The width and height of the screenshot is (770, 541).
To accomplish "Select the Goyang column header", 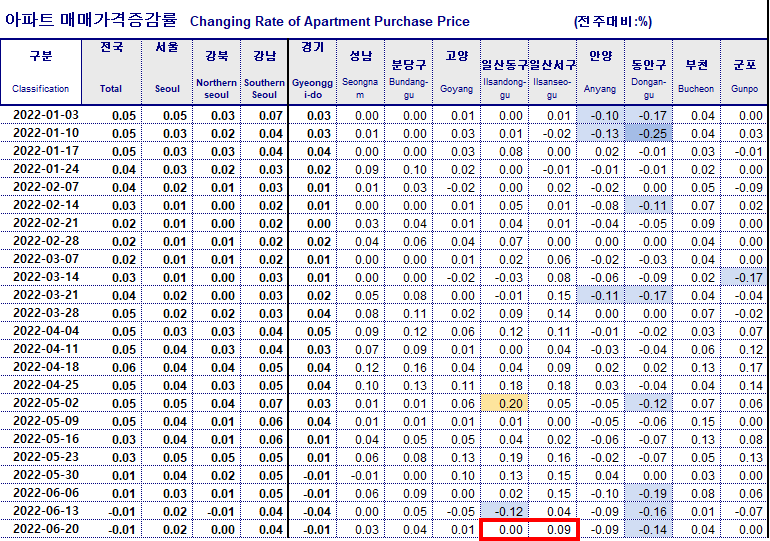I will point(457,72).
